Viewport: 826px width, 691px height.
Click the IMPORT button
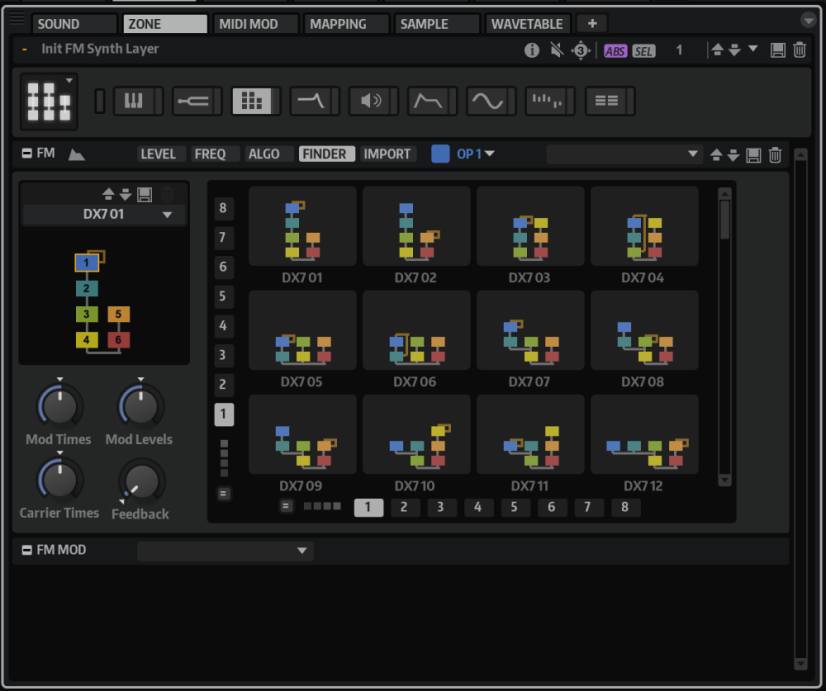pyautogui.click(x=387, y=154)
